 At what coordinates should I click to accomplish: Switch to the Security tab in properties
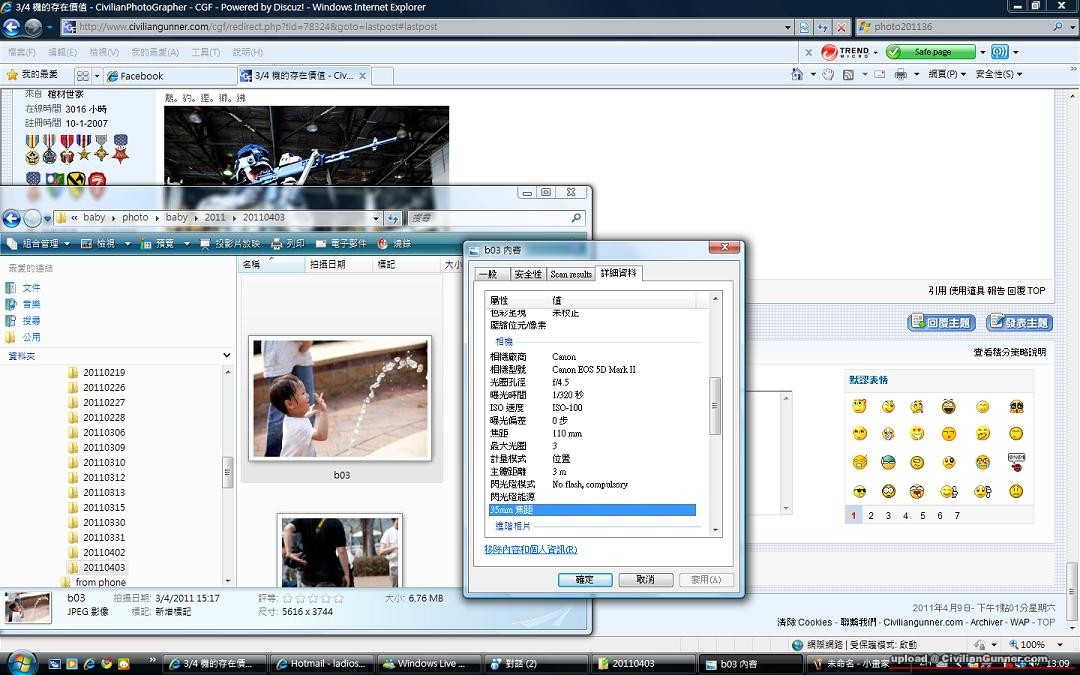527,274
